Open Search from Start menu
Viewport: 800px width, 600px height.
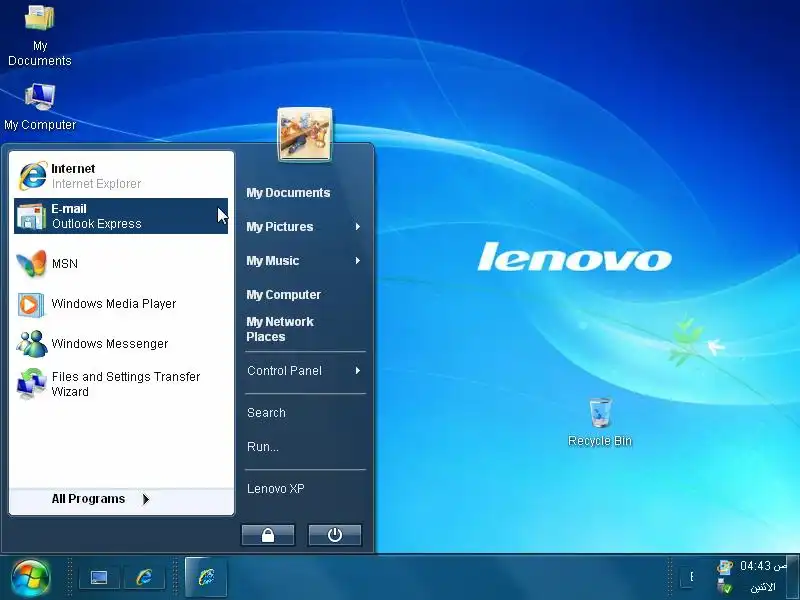point(305,413)
